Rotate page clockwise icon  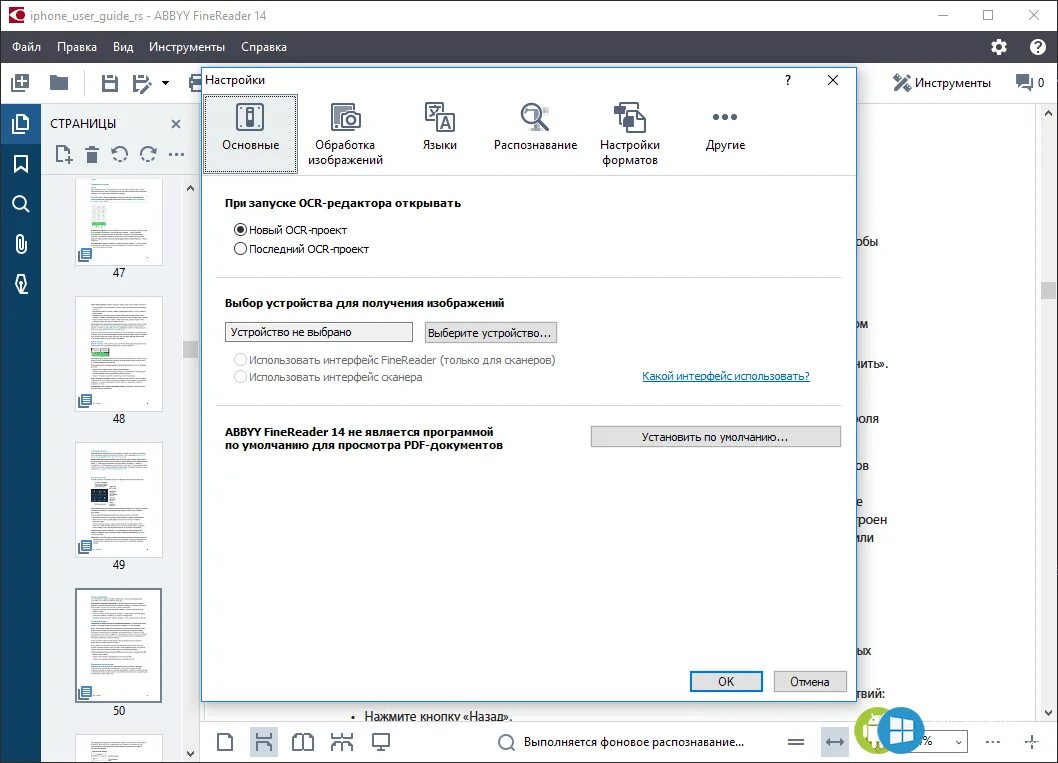(x=148, y=154)
